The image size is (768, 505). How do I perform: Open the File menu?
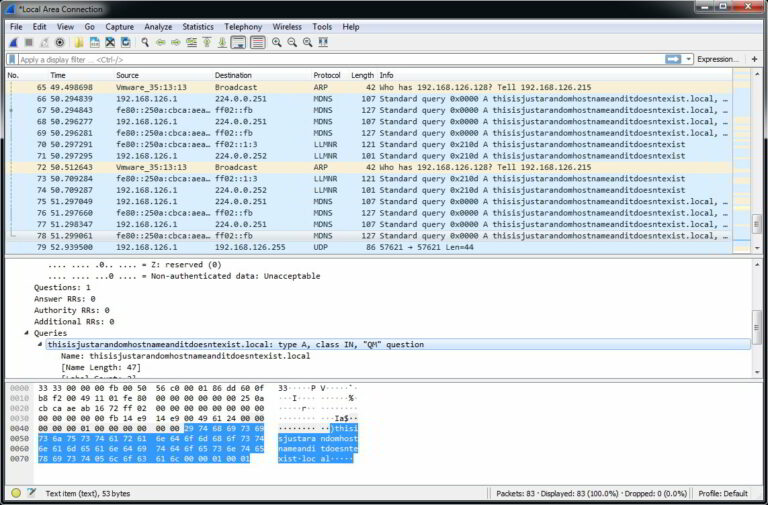click(16, 27)
